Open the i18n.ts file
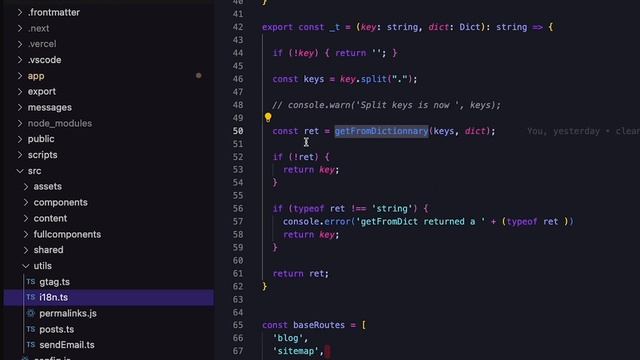The height and width of the screenshot is (360, 640). (x=53, y=297)
